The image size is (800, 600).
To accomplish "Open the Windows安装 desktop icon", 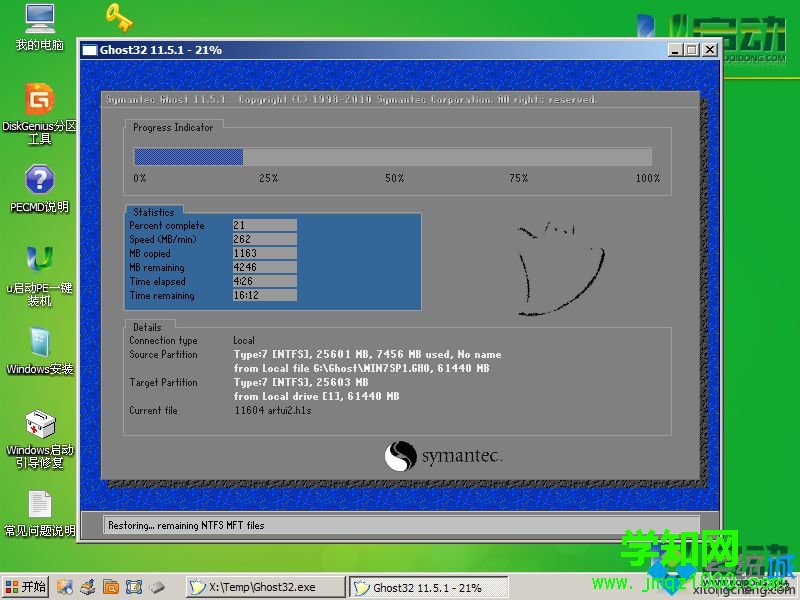I will 39,351.
